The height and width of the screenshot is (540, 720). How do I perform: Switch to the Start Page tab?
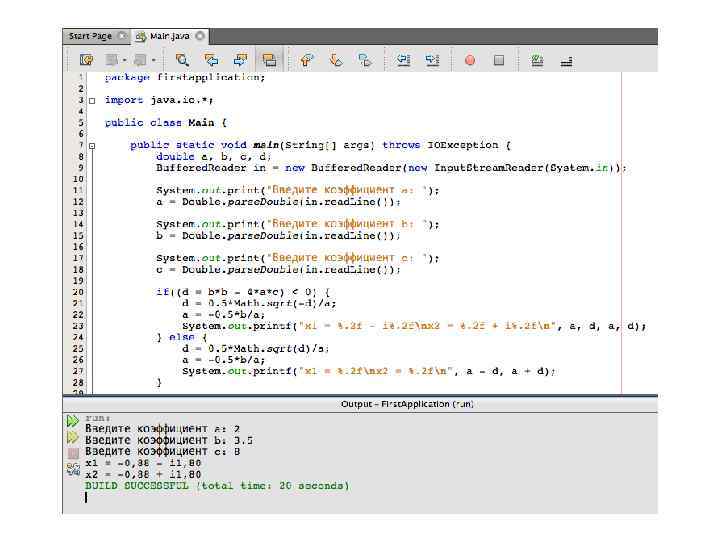[90, 36]
